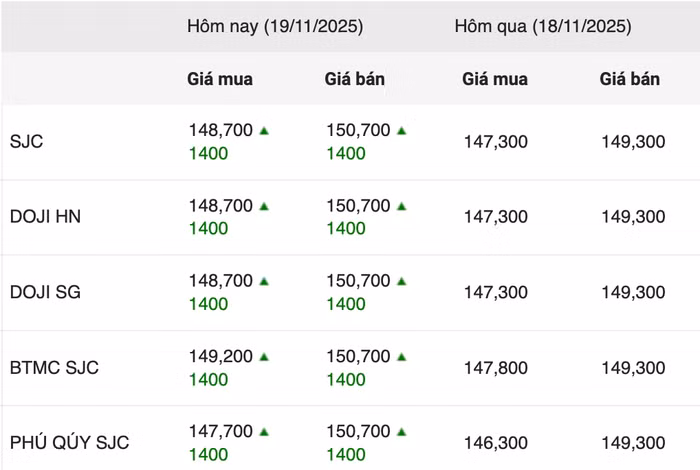Click the green arrow beside DOJI SG buy price
This screenshot has width=700, height=470.
(x=264, y=281)
